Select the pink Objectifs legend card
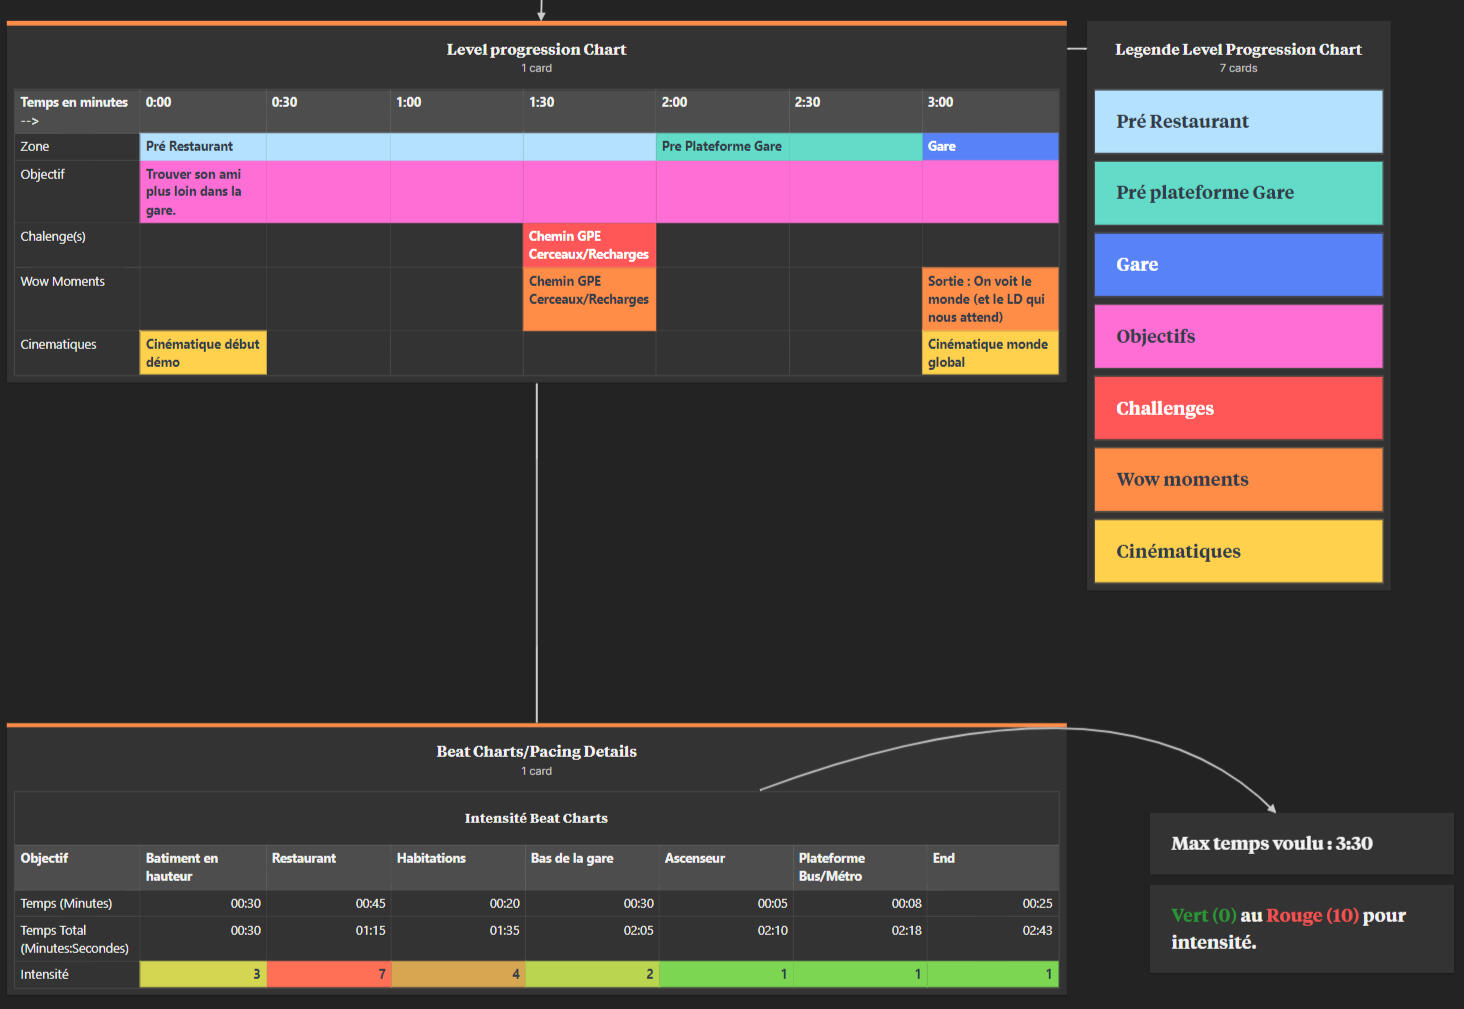Screen dimensions: 1464x1009 click(x=1238, y=337)
